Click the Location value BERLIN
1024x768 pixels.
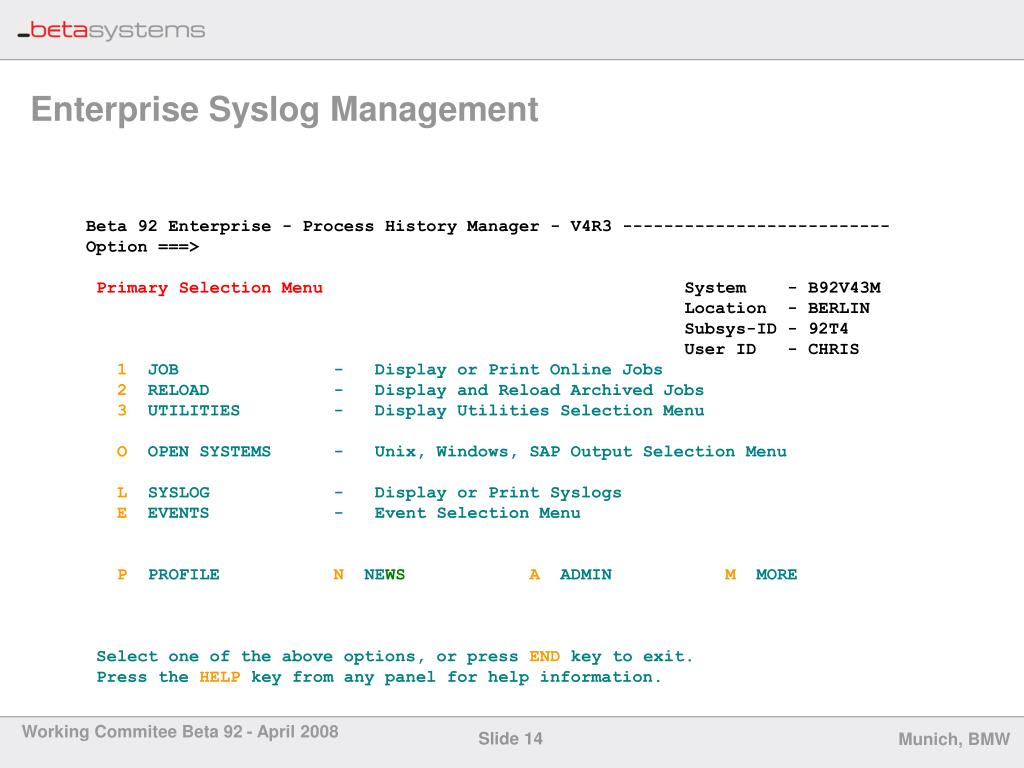pos(839,308)
